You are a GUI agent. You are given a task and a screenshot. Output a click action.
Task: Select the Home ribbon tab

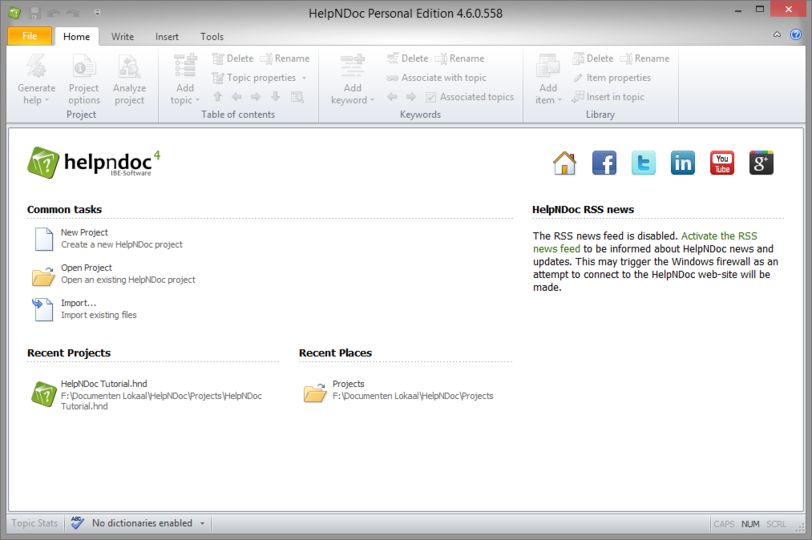[x=76, y=36]
